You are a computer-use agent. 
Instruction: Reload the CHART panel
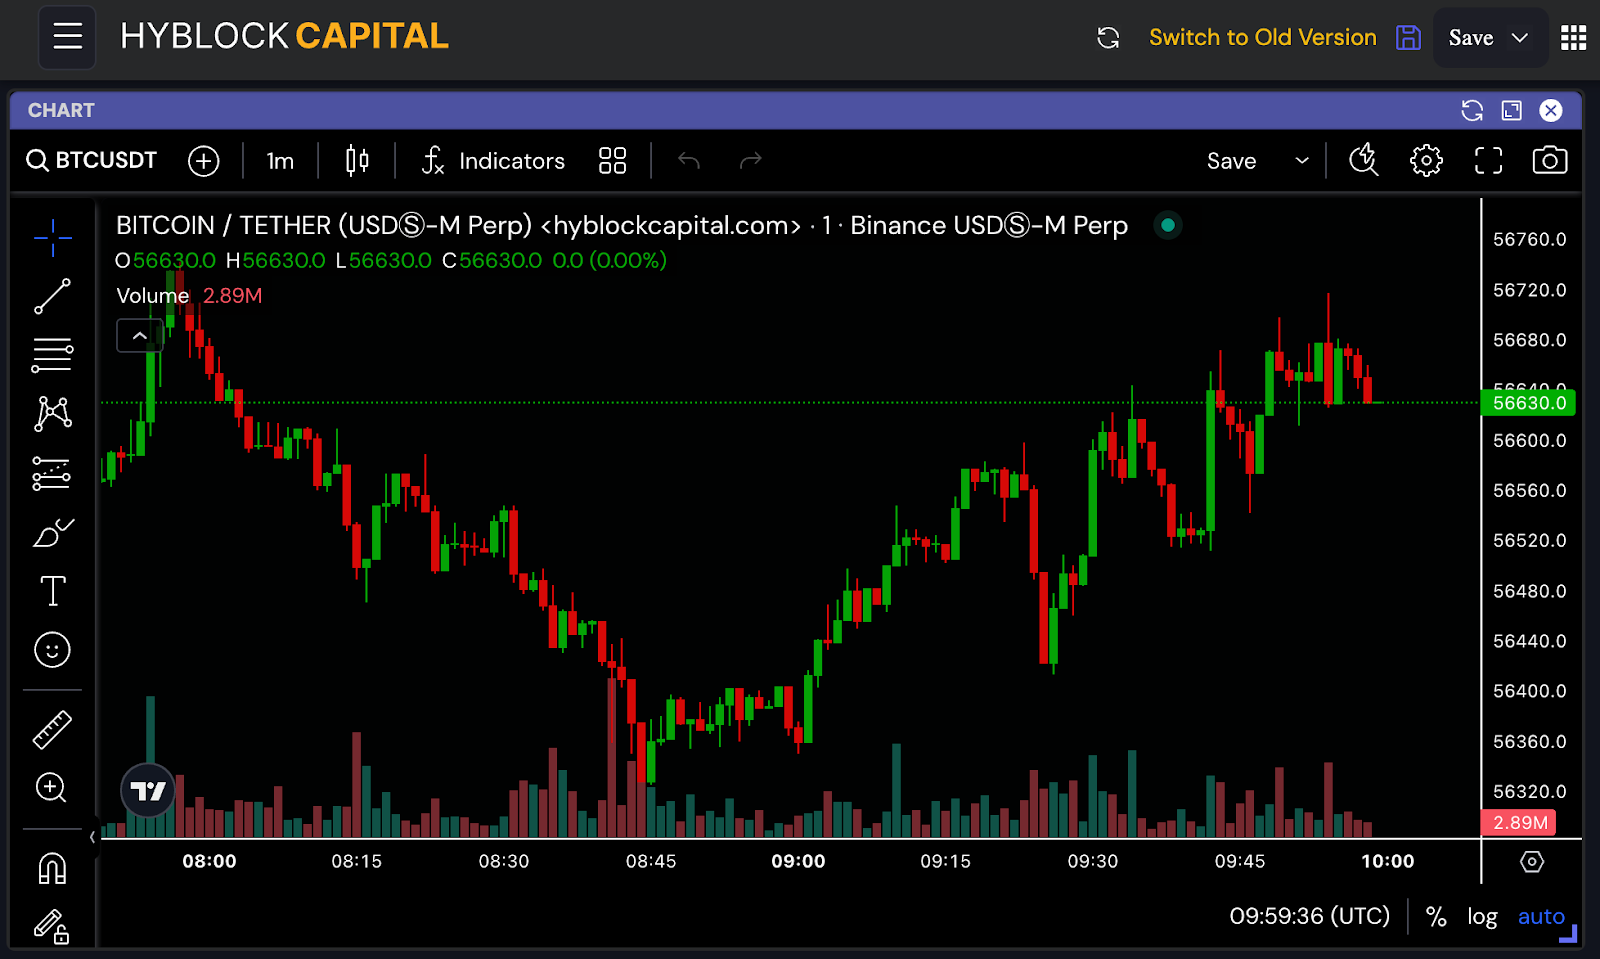1472,110
